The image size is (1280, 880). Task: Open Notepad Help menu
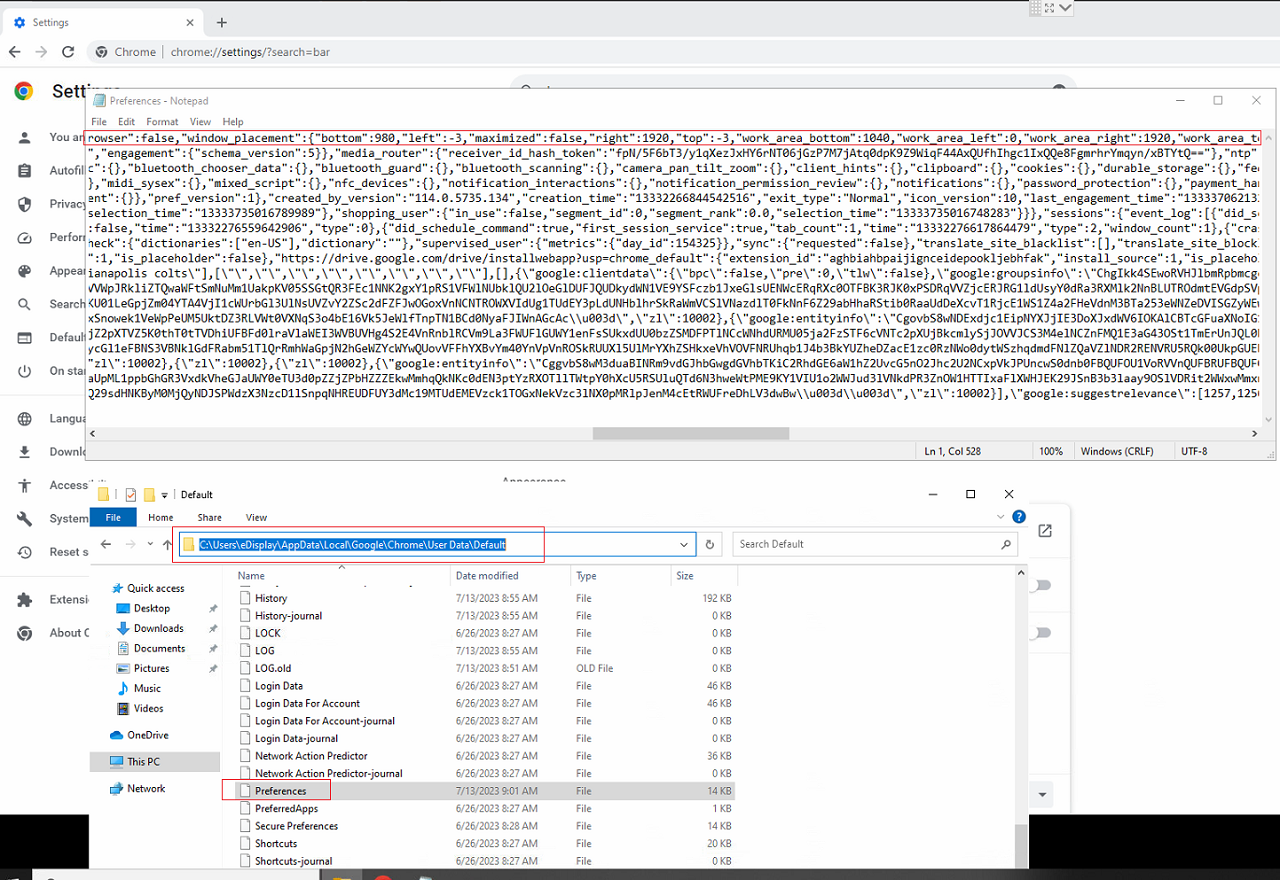pyautogui.click(x=233, y=122)
